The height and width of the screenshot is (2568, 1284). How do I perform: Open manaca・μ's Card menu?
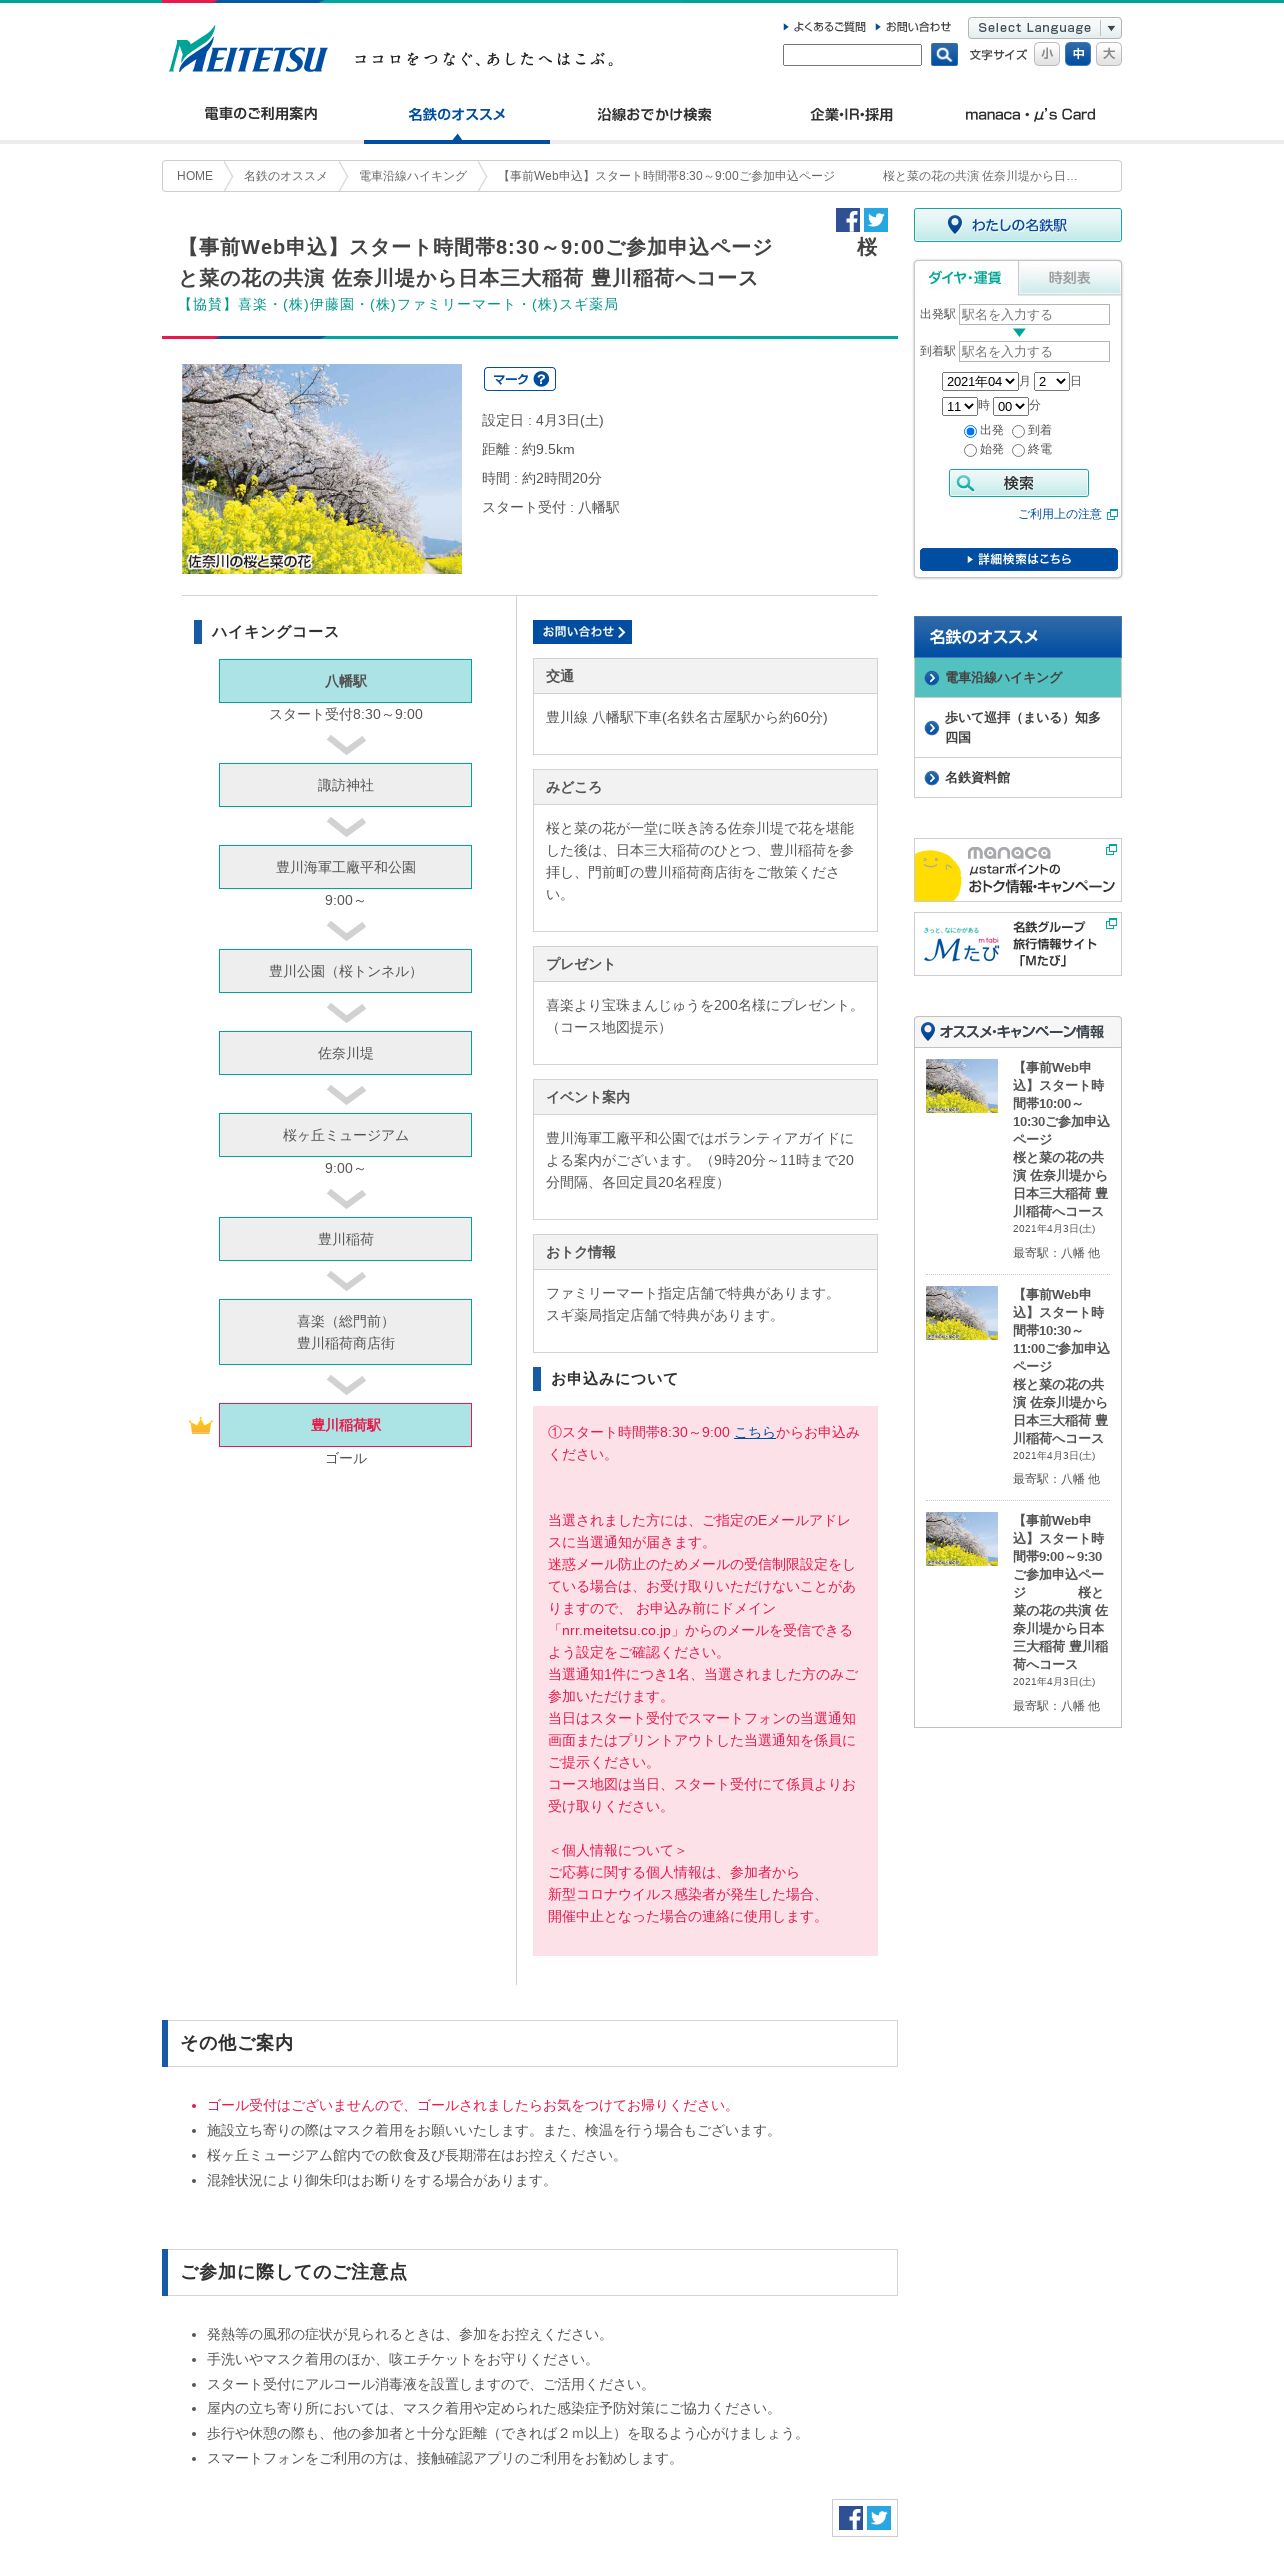pos(1030,114)
